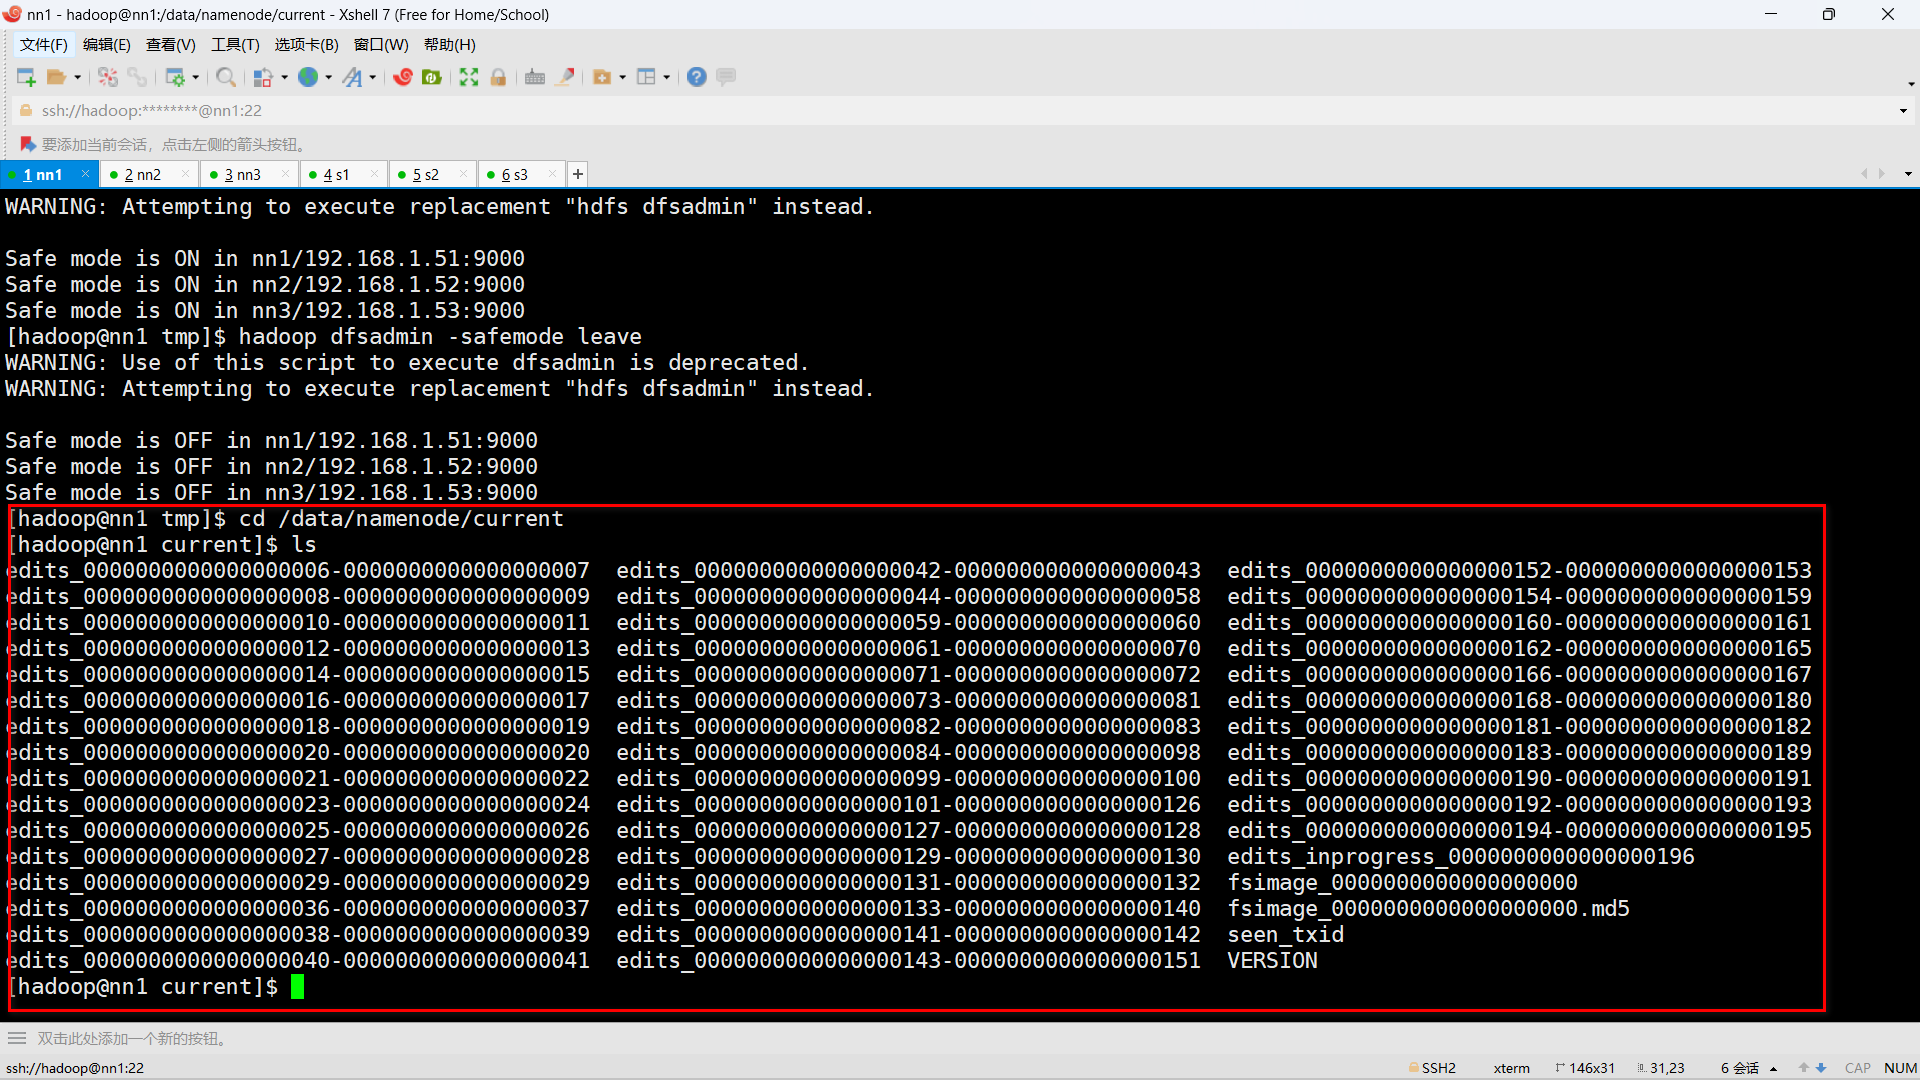
Task: Open the address bar history dropdown
Action: (x=1903, y=111)
